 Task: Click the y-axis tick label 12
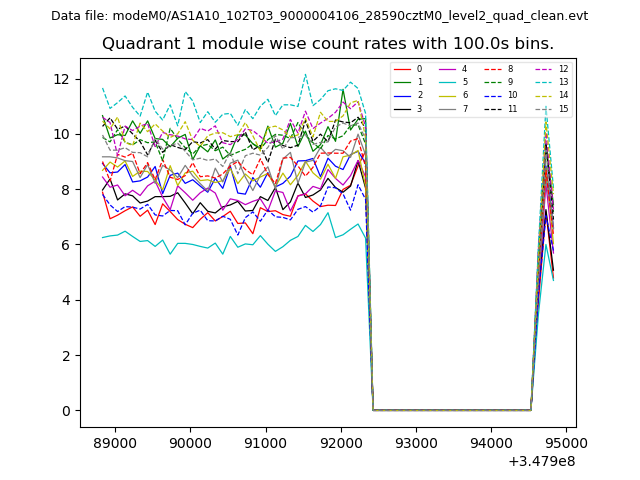(64, 79)
